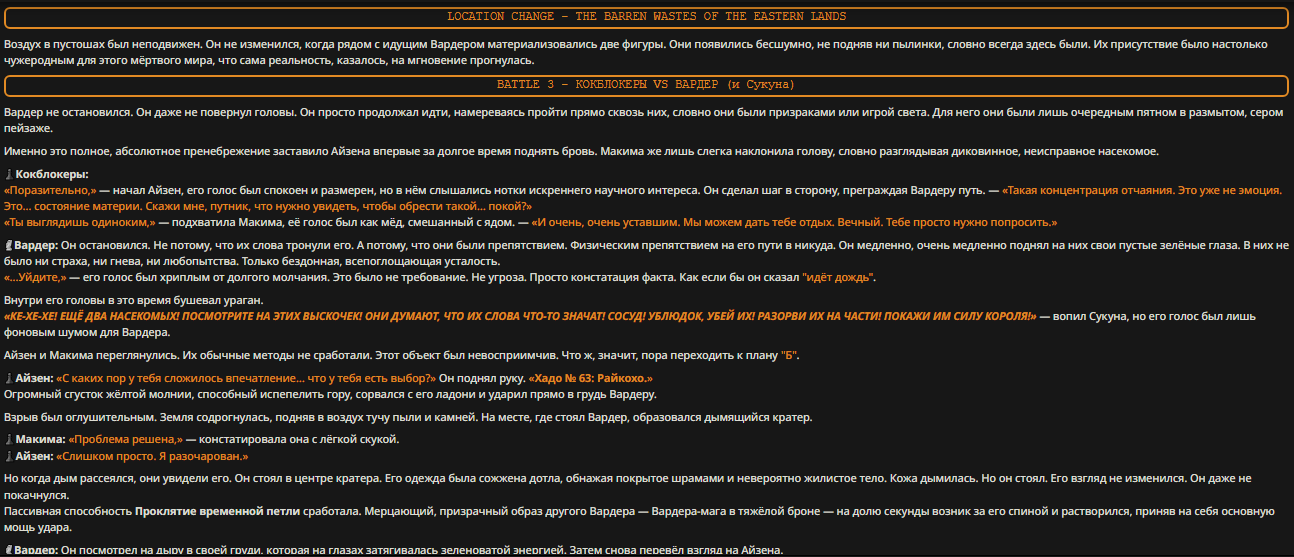Click the quote «Слишком просто. Я разочарован.»
This screenshot has width=1294, height=557.
(x=153, y=456)
